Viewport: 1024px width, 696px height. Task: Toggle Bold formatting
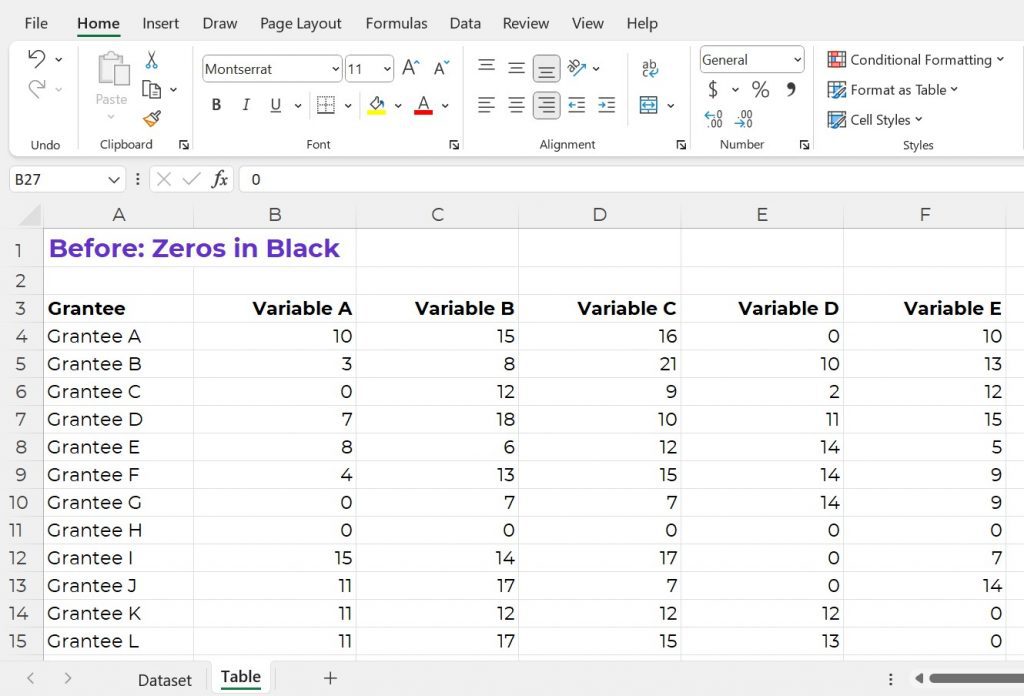(x=216, y=105)
